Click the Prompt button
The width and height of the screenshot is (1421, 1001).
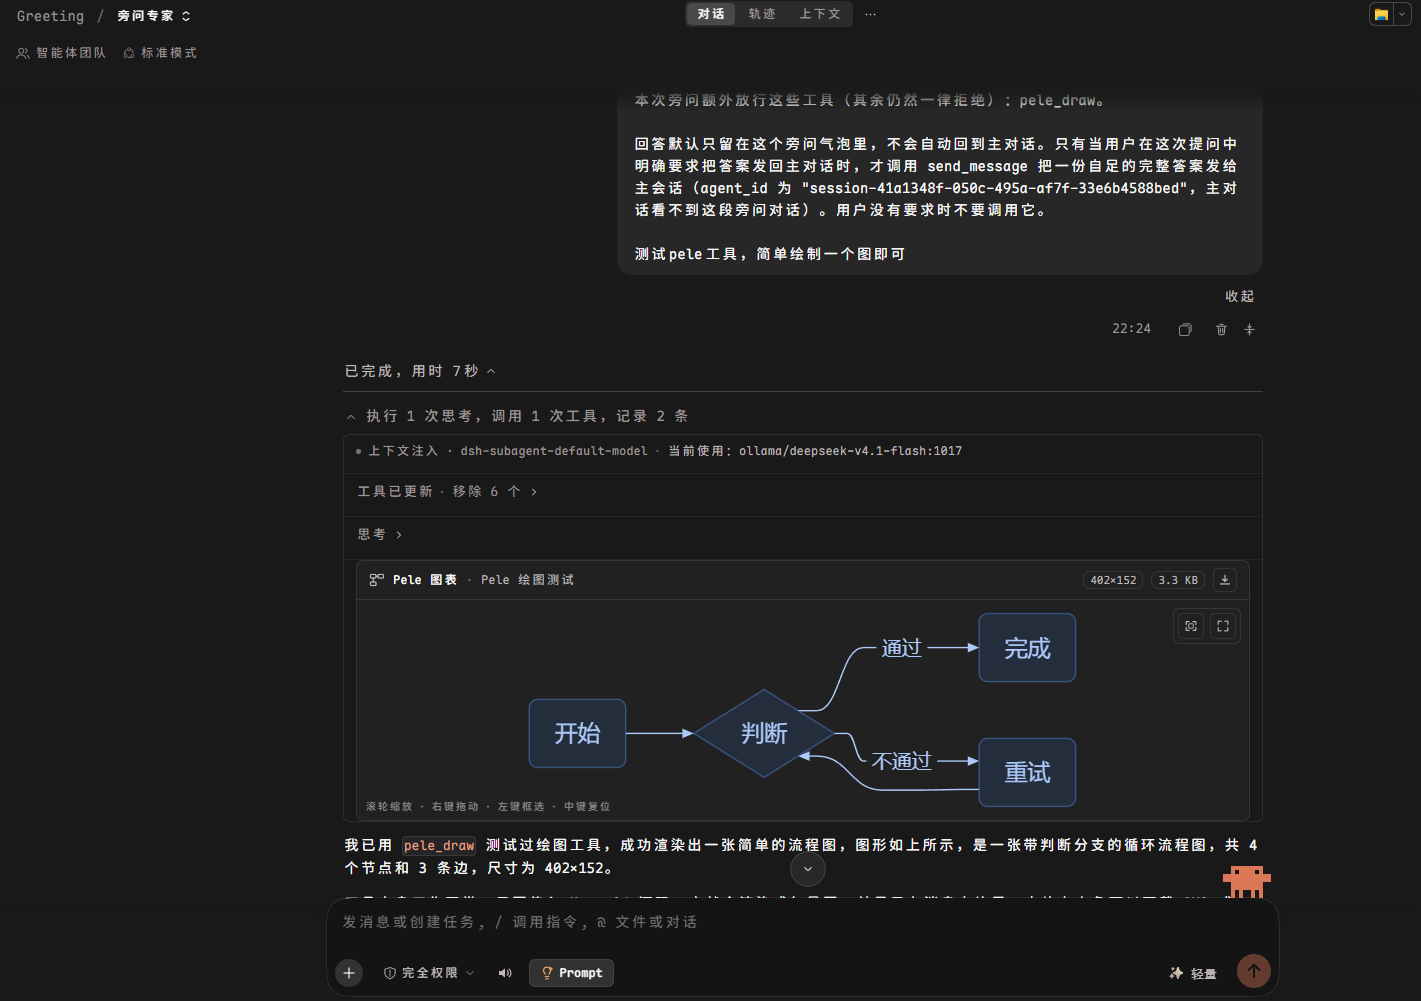[x=571, y=973]
